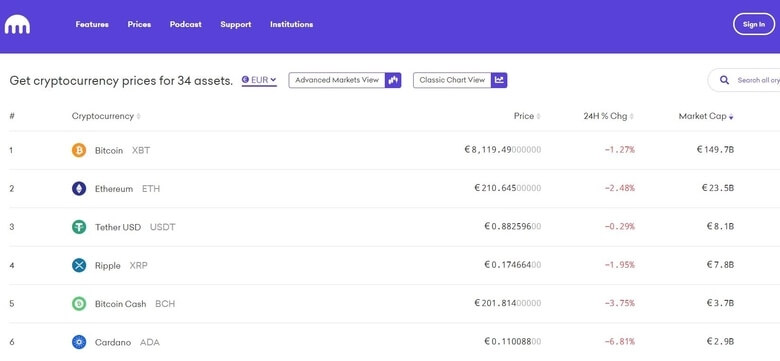This screenshot has height=361, width=780.
Task: Click Tether market cap €8.1B
Action: click(720, 227)
